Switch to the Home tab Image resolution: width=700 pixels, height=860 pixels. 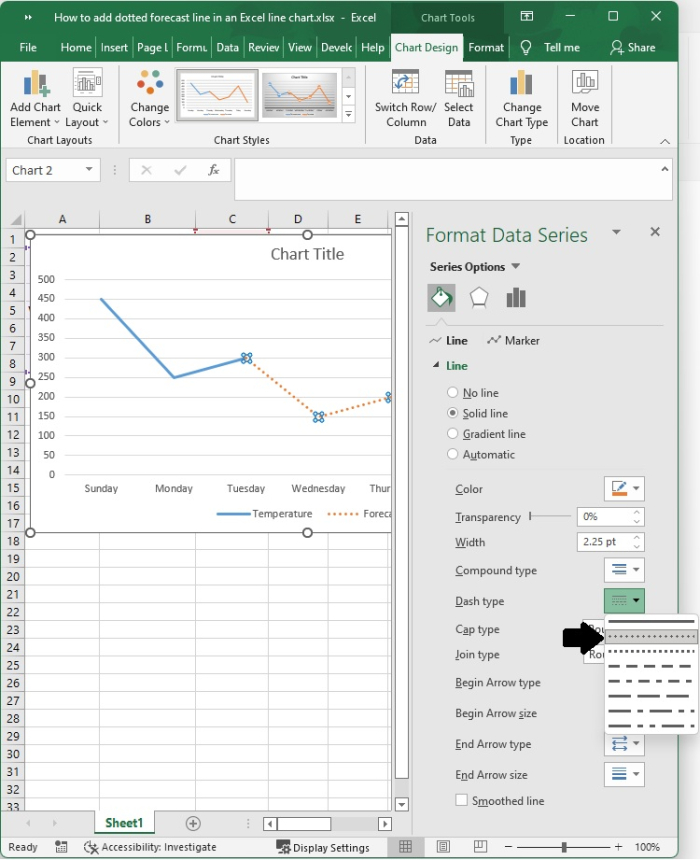click(x=76, y=48)
